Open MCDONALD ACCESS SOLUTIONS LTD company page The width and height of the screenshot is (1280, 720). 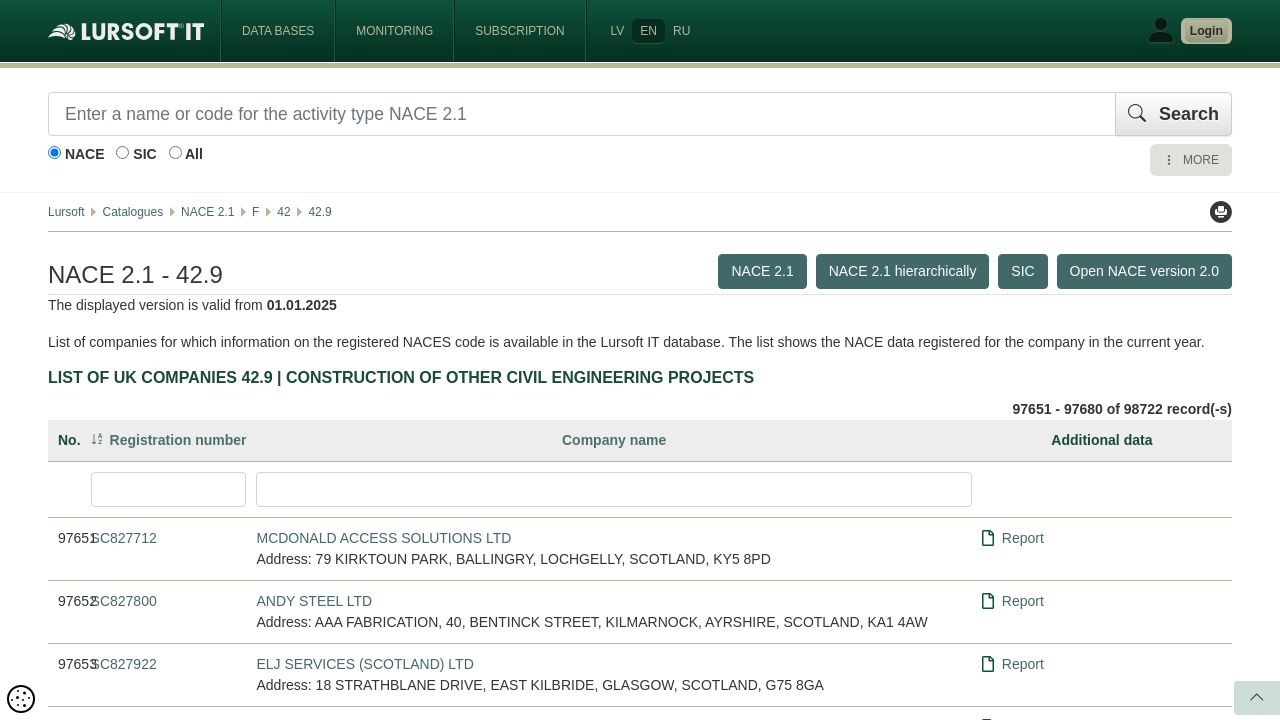[384, 538]
